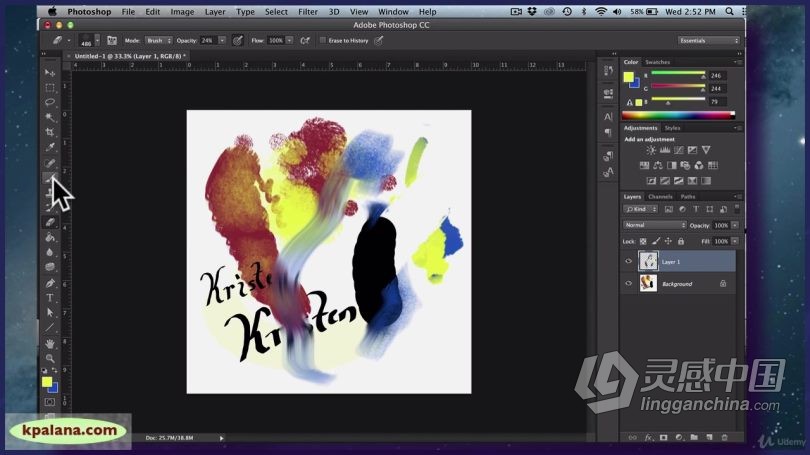The width and height of the screenshot is (810, 455).
Task: Select the Eraser tool in the toolbox
Action: point(50,222)
